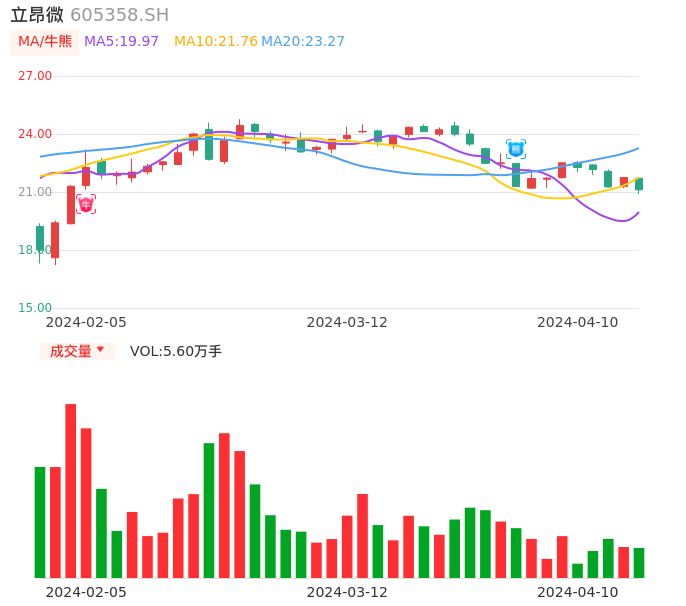Click the red bull signal marker icon
686x606 pixels.
(86, 204)
